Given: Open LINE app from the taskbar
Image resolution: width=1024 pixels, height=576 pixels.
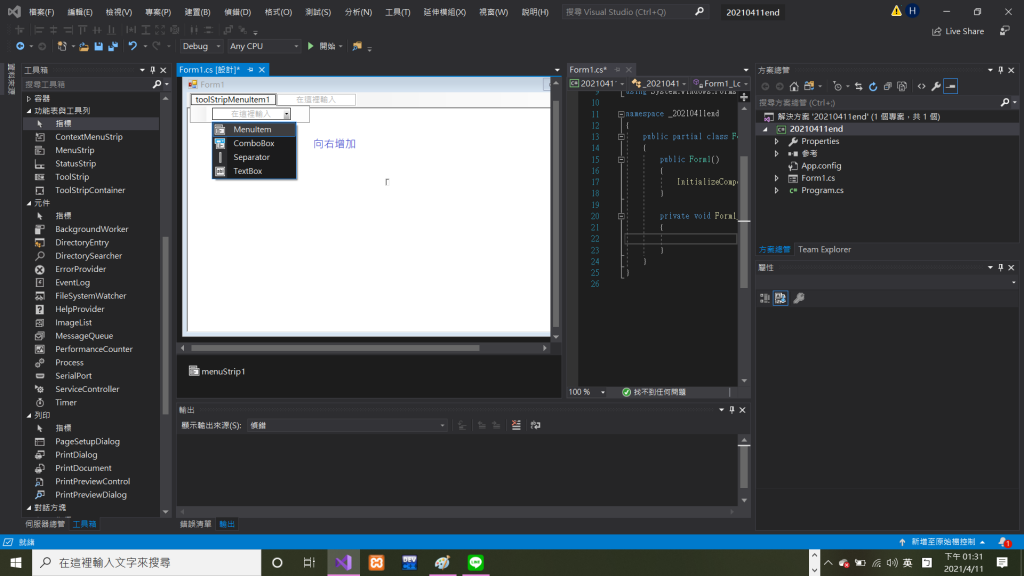Looking at the screenshot, I should coord(475,562).
